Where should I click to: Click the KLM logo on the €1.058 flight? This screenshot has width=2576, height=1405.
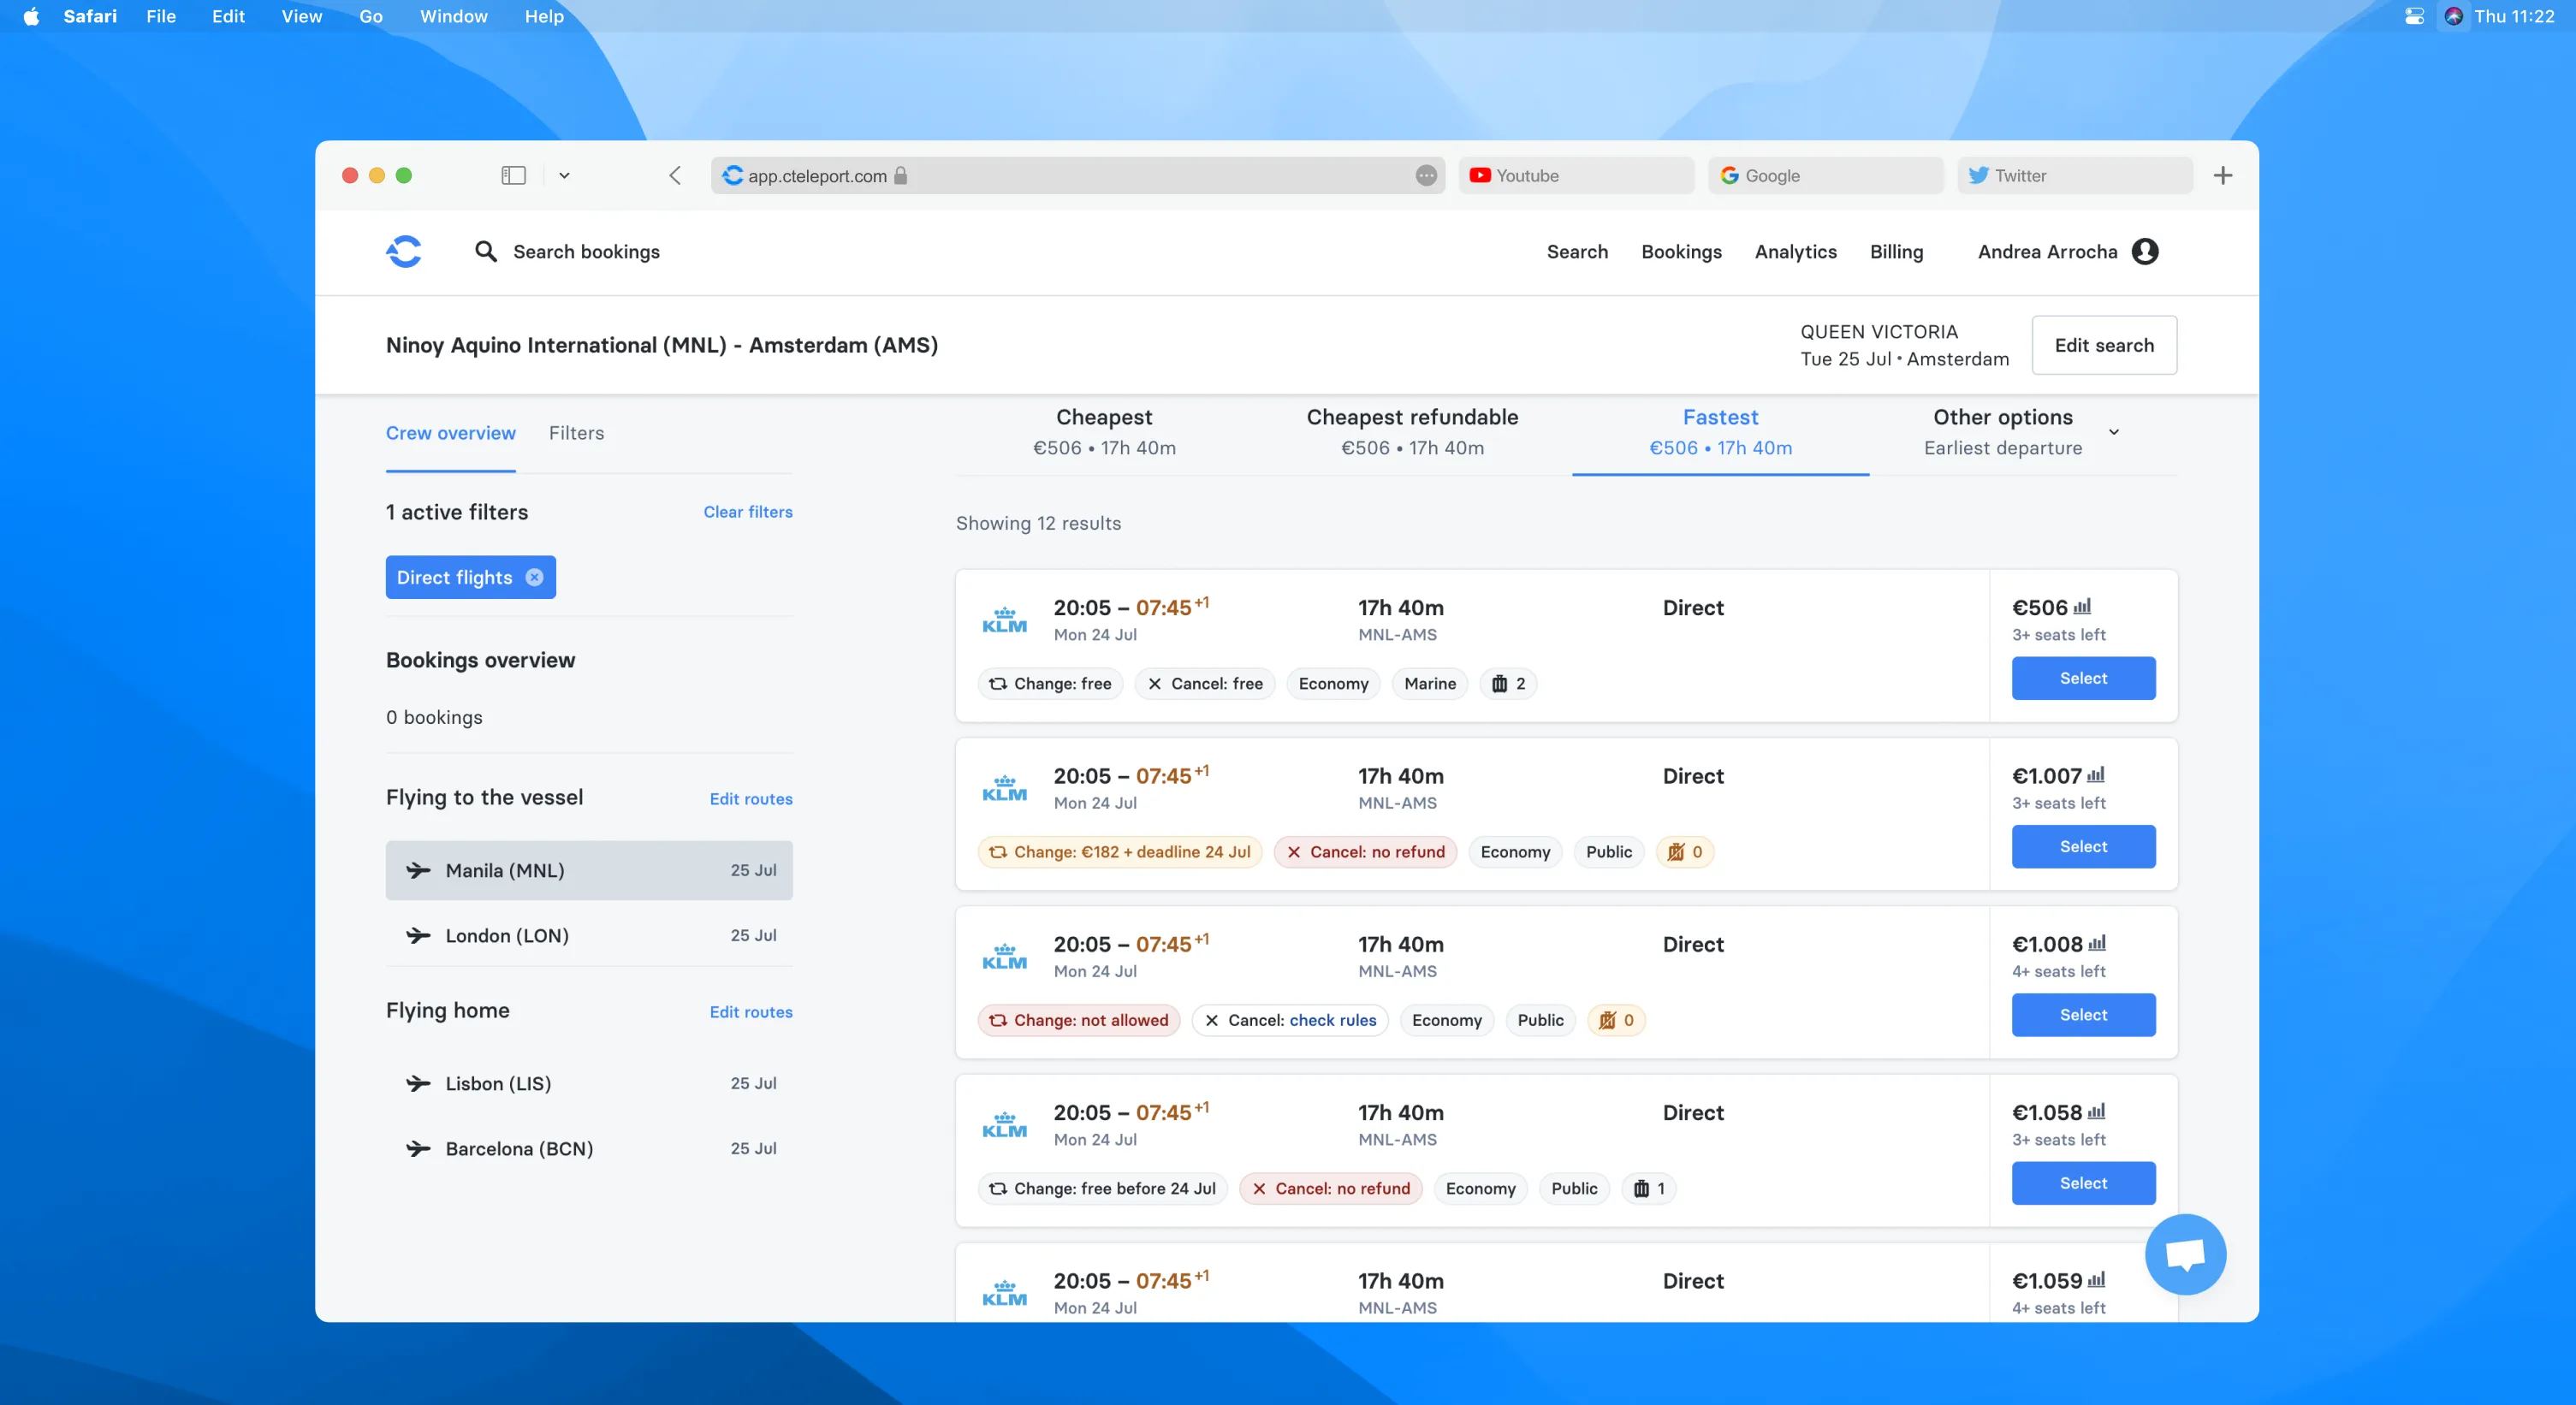tap(1004, 1124)
